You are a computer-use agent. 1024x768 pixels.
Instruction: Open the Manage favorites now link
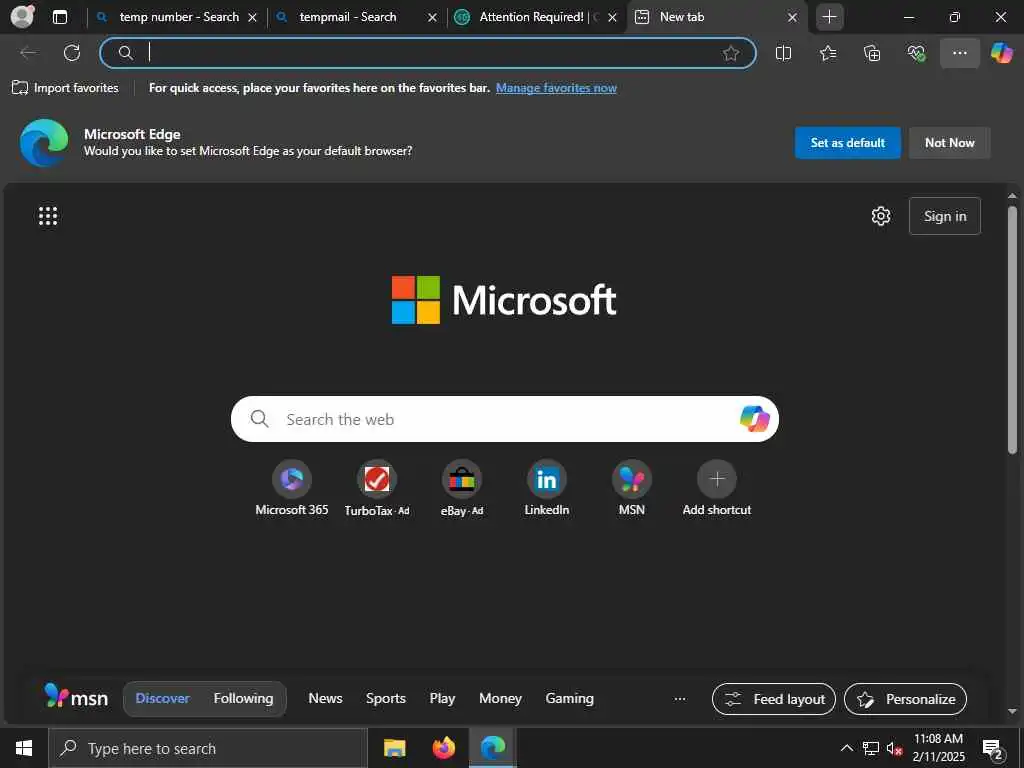(556, 88)
